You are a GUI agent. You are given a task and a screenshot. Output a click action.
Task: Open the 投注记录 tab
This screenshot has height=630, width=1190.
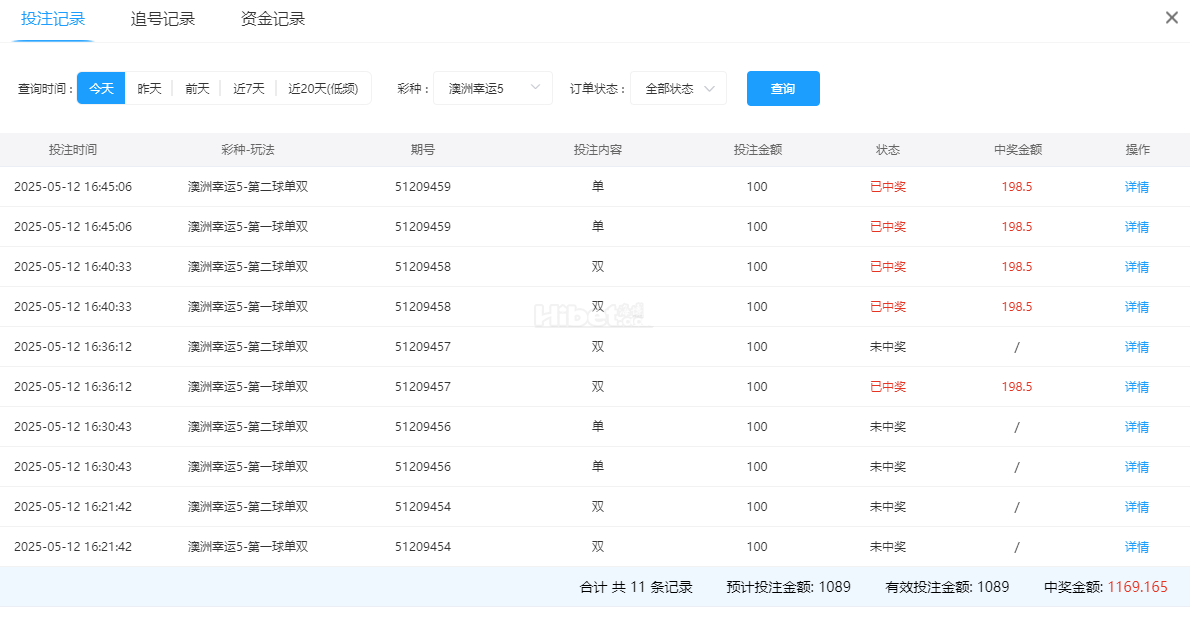click(53, 19)
